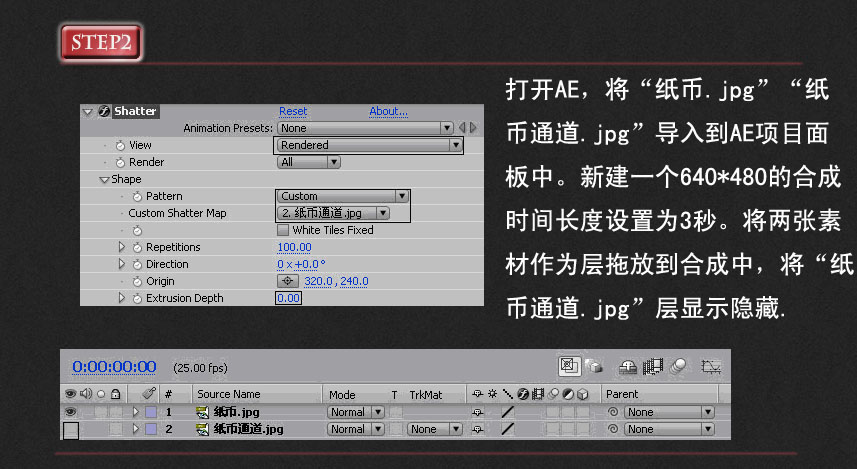The image size is (857, 469).
Task: Click the Repetitions value 100.00
Action: pos(294,247)
